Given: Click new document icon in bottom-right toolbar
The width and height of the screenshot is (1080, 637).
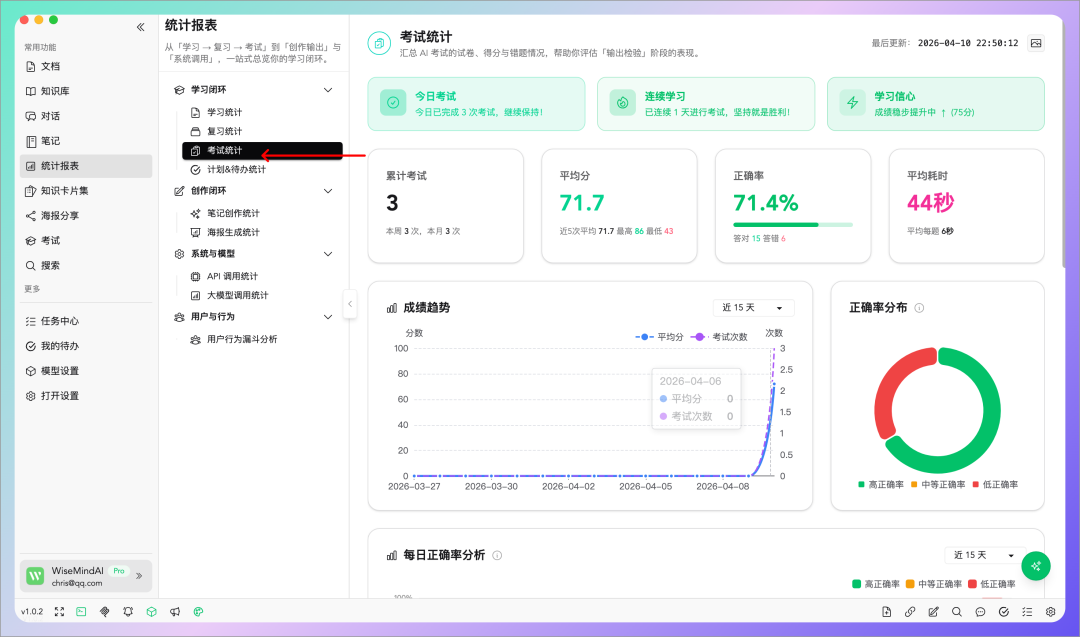Looking at the screenshot, I should coord(886,612).
